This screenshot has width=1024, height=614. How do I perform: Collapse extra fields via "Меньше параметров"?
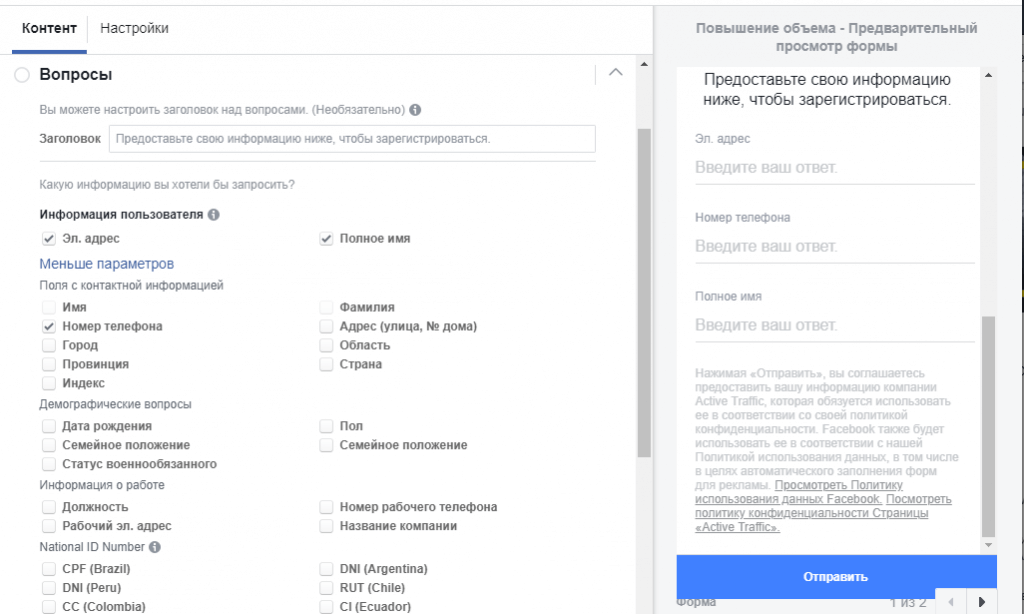107,264
